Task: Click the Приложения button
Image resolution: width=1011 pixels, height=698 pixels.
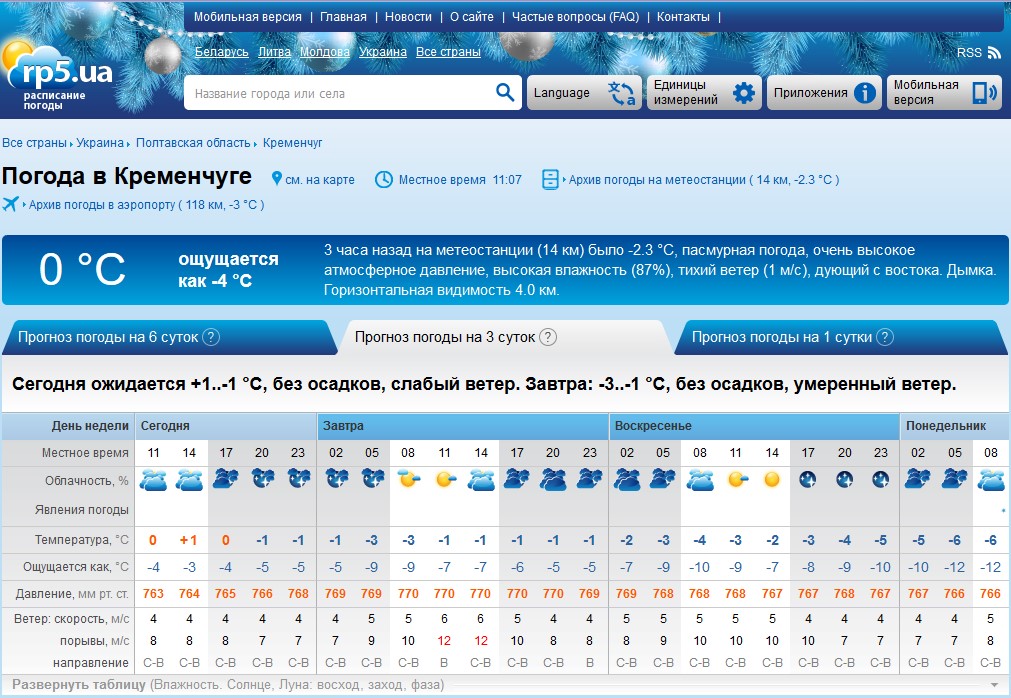Action: pyautogui.click(x=824, y=93)
